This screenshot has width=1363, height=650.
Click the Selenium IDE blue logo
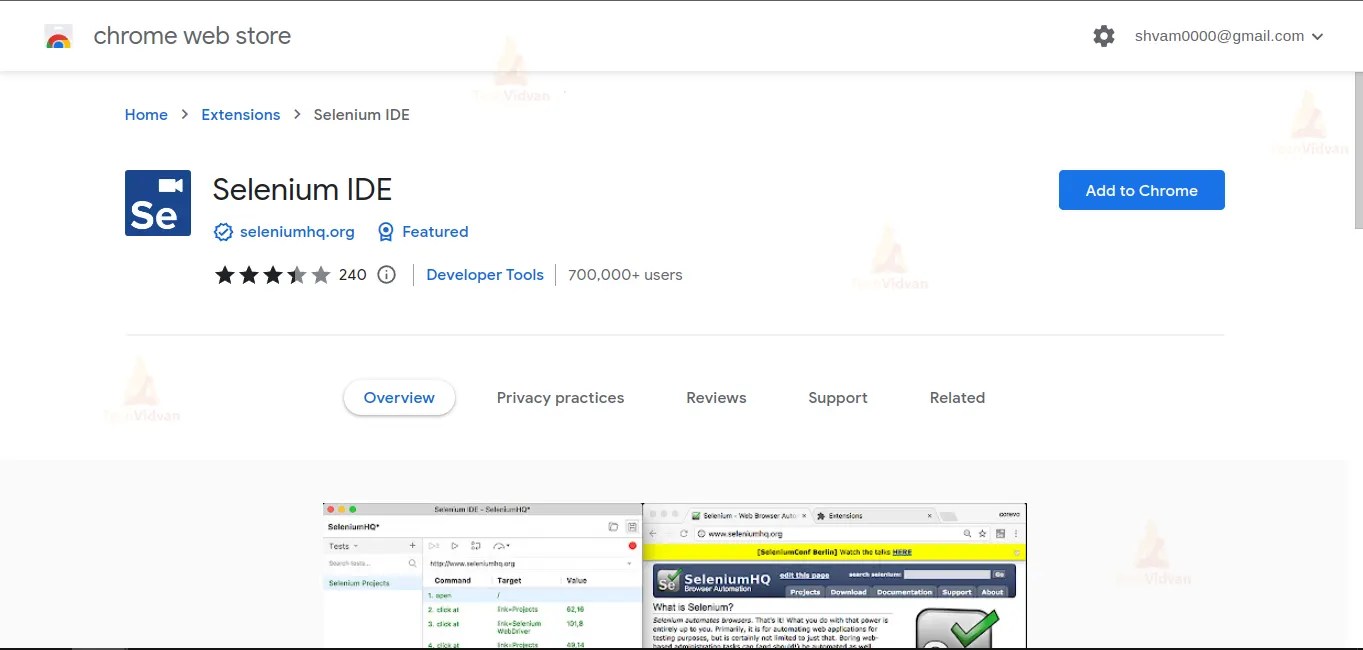[x=158, y=203]
